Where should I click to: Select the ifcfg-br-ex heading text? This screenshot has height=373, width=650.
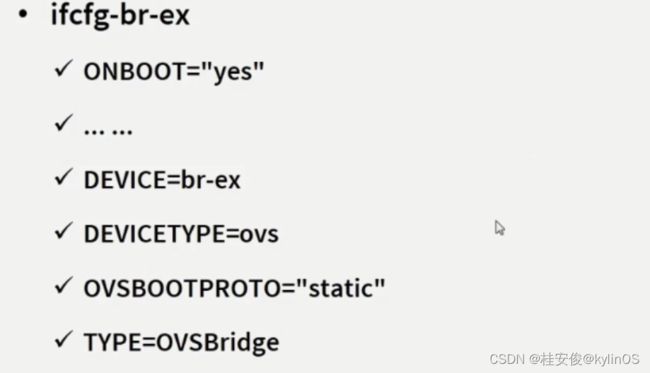120,16
